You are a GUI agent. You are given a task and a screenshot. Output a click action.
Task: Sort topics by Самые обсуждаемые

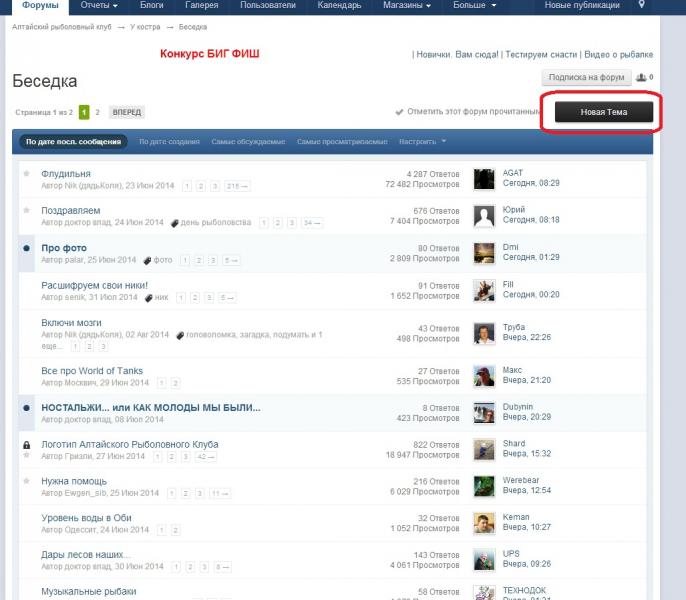pyautogui.click(x=248, y=142)
